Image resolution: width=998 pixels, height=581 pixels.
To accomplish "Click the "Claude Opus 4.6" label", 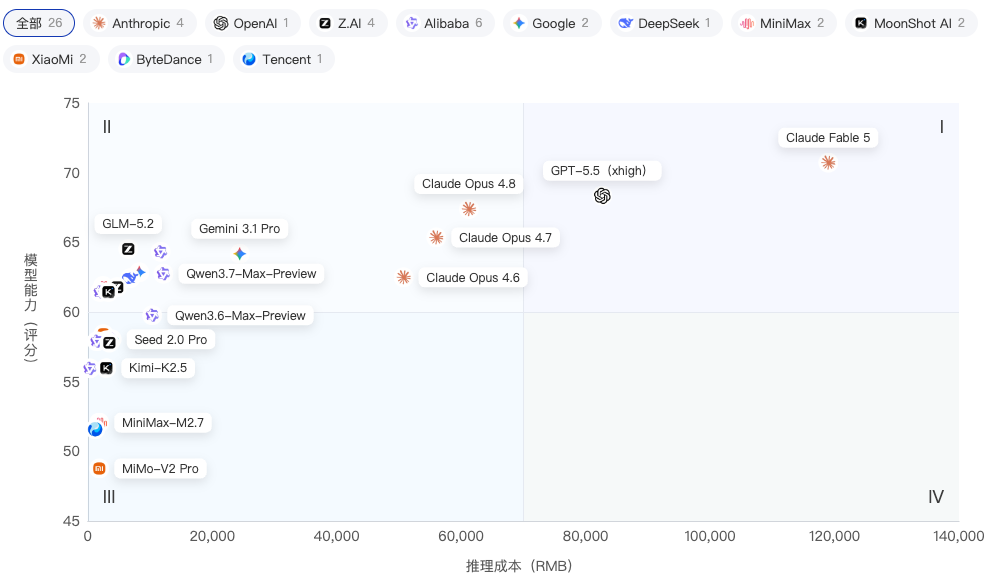I will click(x=473, y=278).
